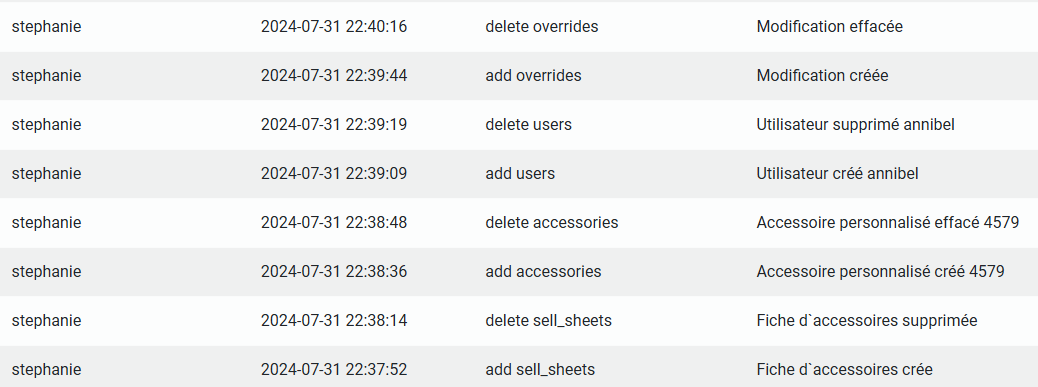Viewport: 1038px width, 387px height.
Task: Select the 'delete sell_sheets' action cell
Action: [548, 321]
